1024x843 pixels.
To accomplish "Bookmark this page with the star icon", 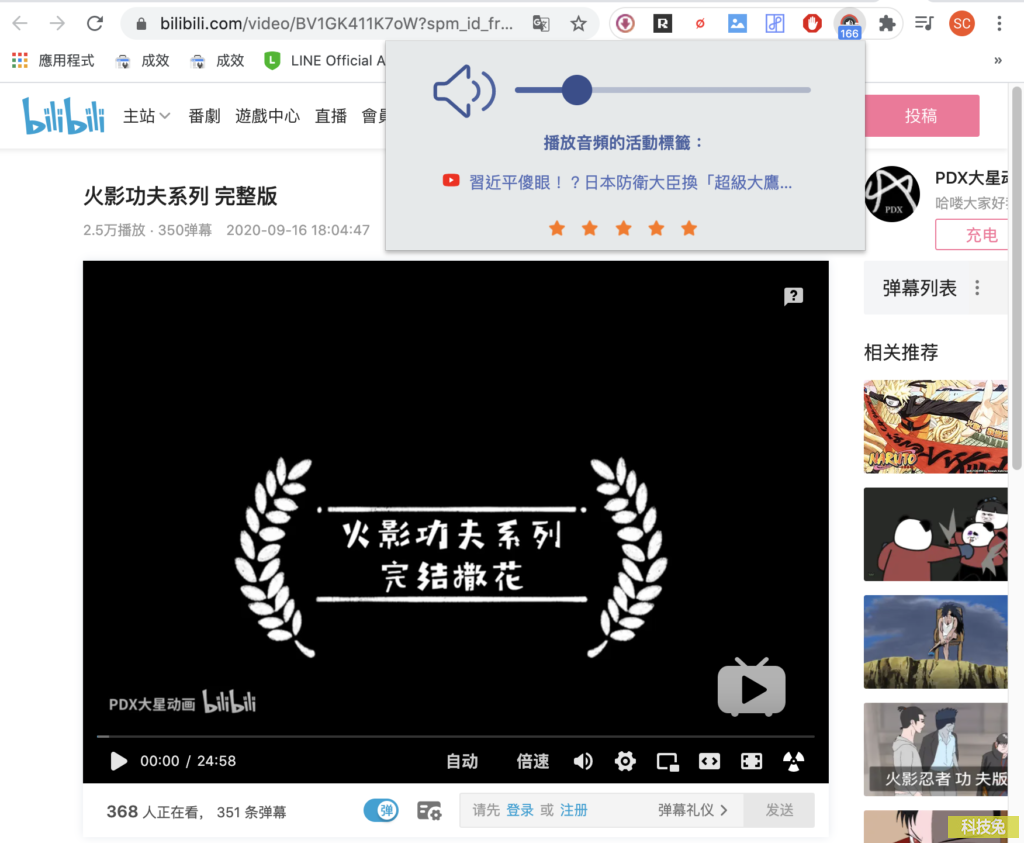I will [x=578, y=24].
